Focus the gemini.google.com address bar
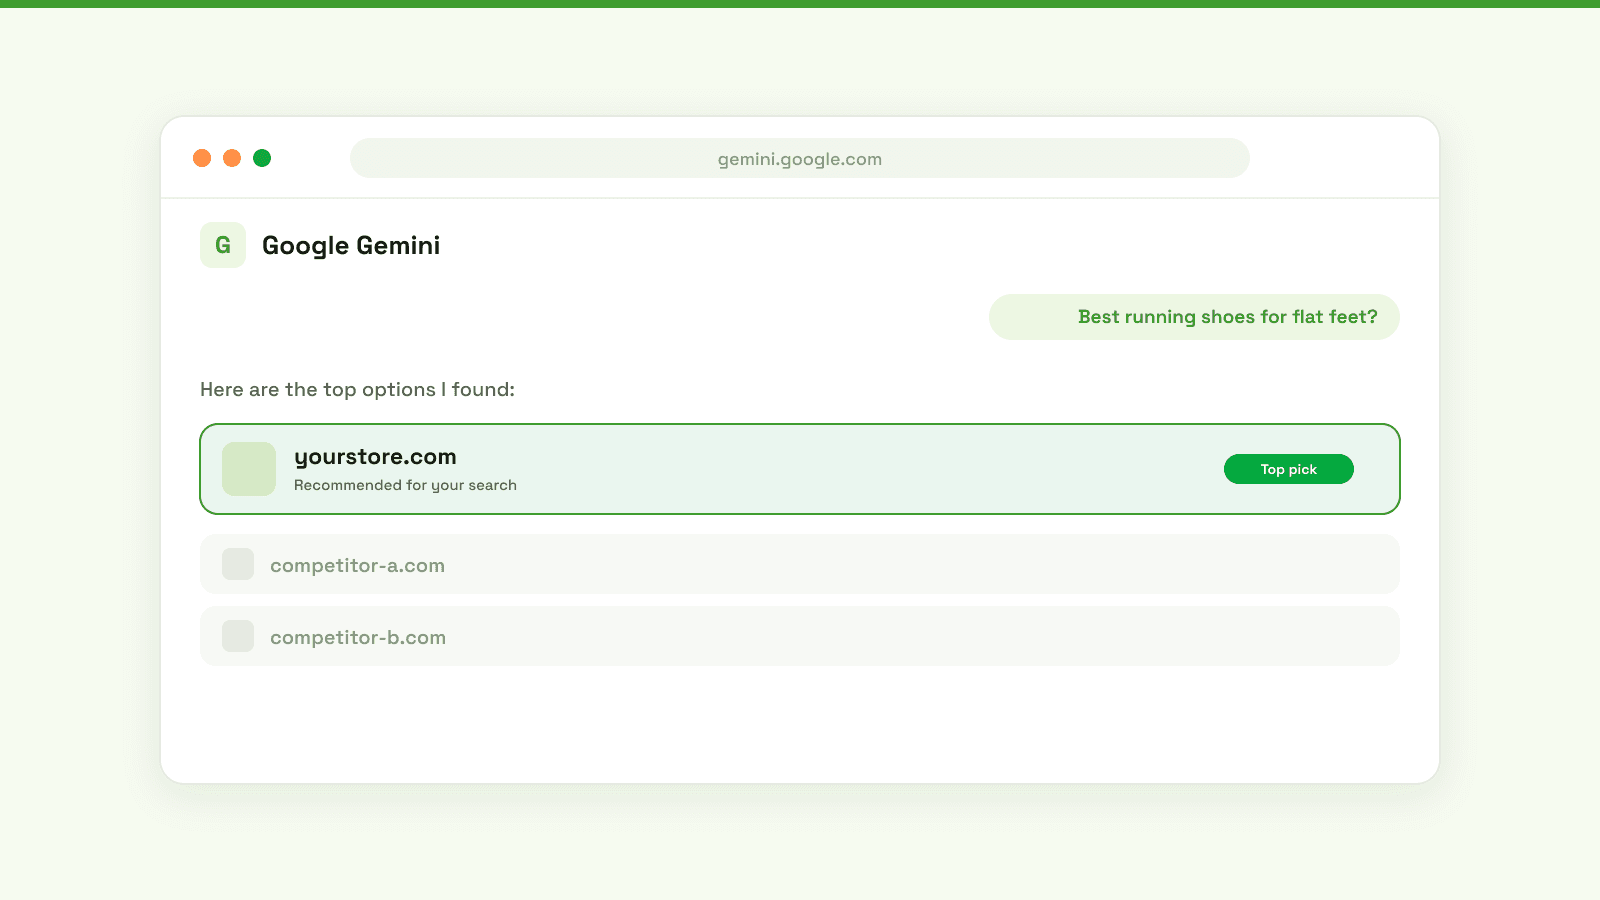1600x900 pixels. pyautogui.click(x=800, y=158)
